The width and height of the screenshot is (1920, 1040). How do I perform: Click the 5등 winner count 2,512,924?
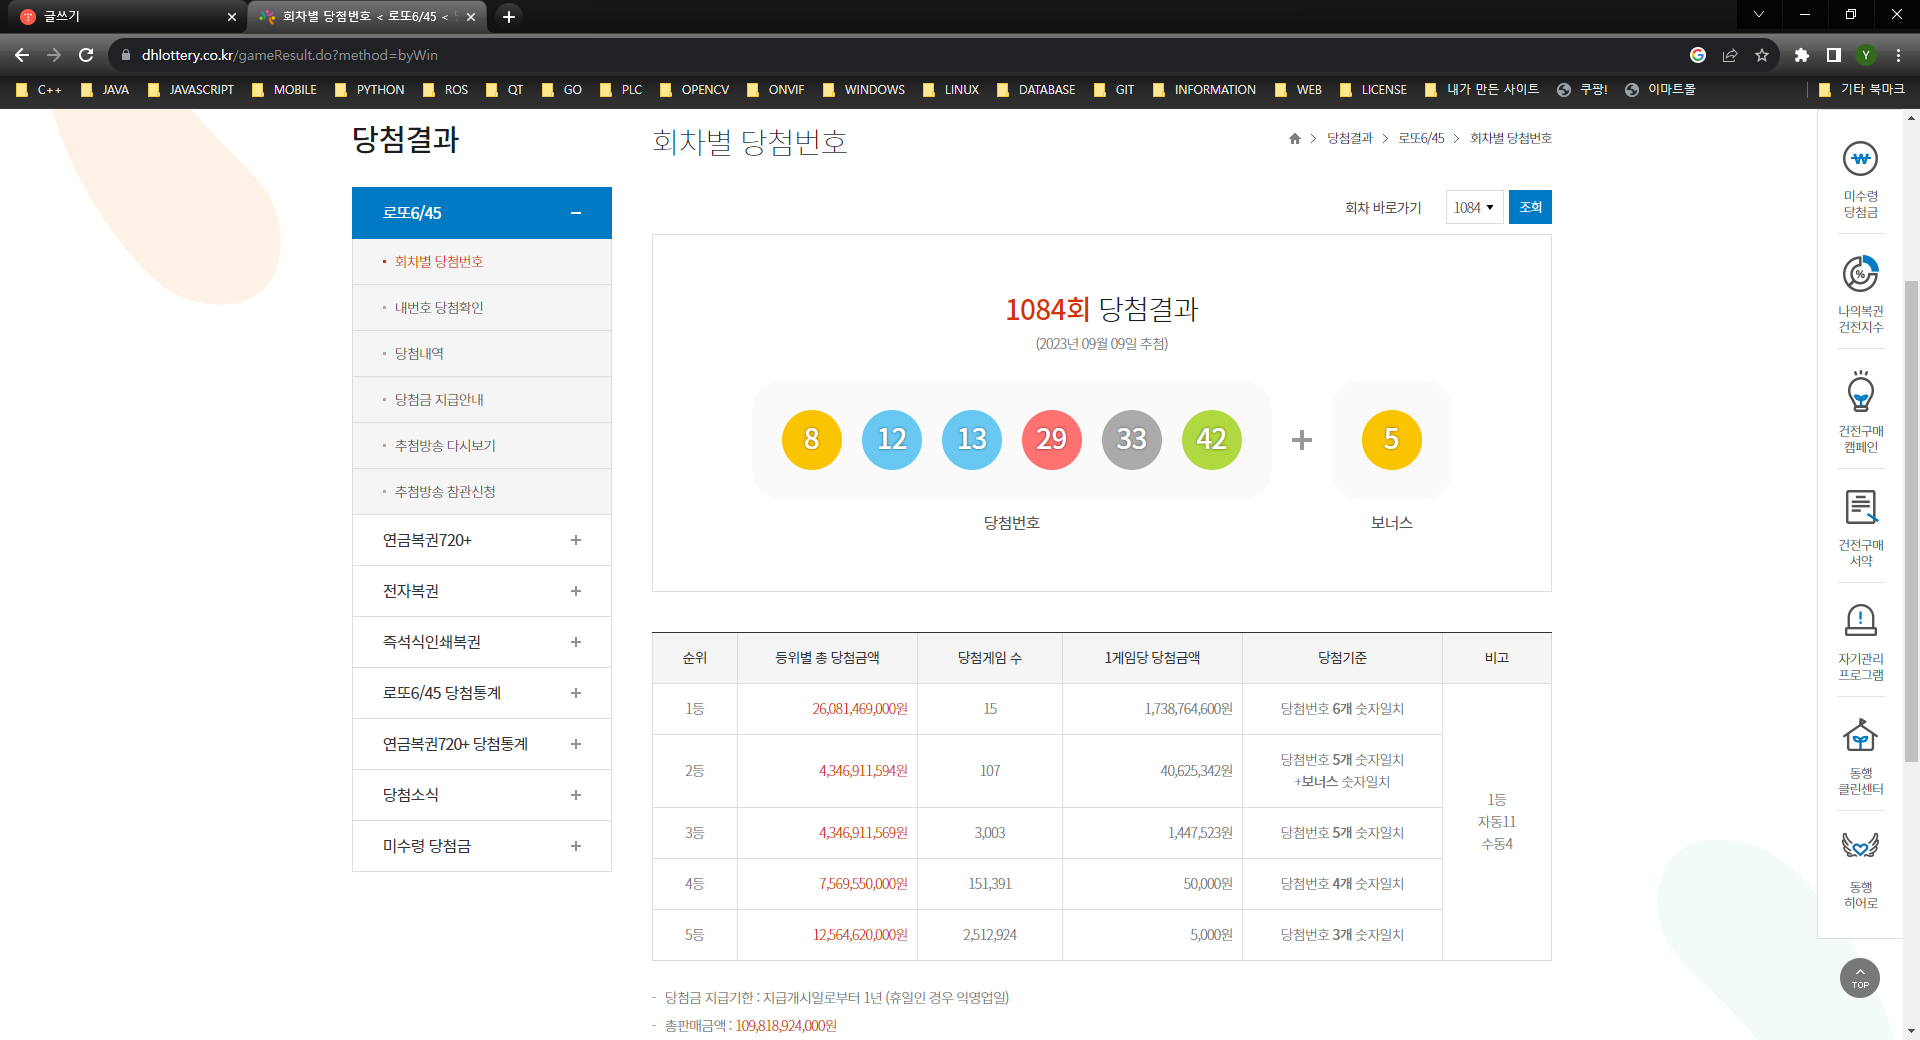(x=990, y=935)
